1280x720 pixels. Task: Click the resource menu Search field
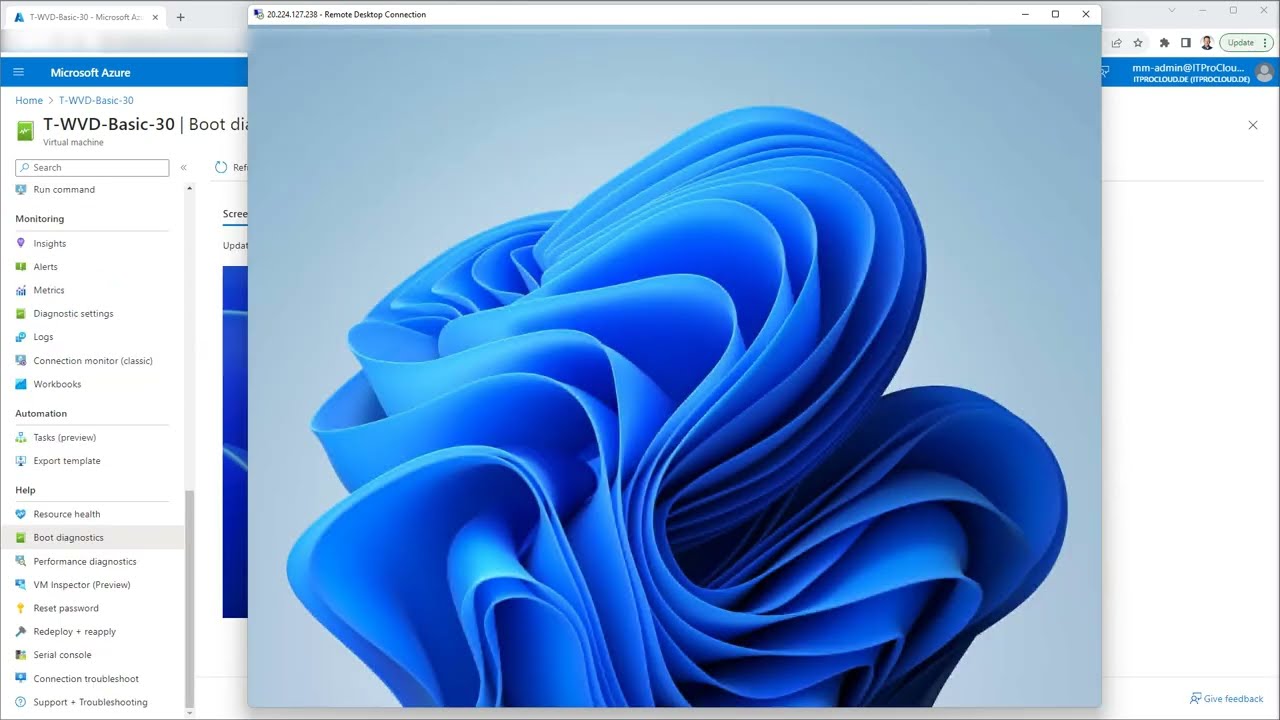(x=92, y=167)
